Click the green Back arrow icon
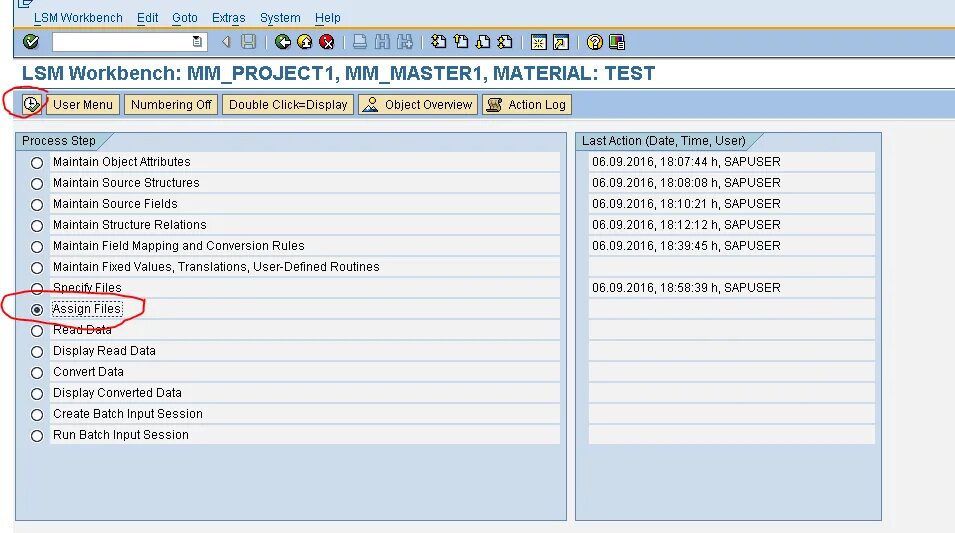The image size is (955, 533). click(283, 41)
